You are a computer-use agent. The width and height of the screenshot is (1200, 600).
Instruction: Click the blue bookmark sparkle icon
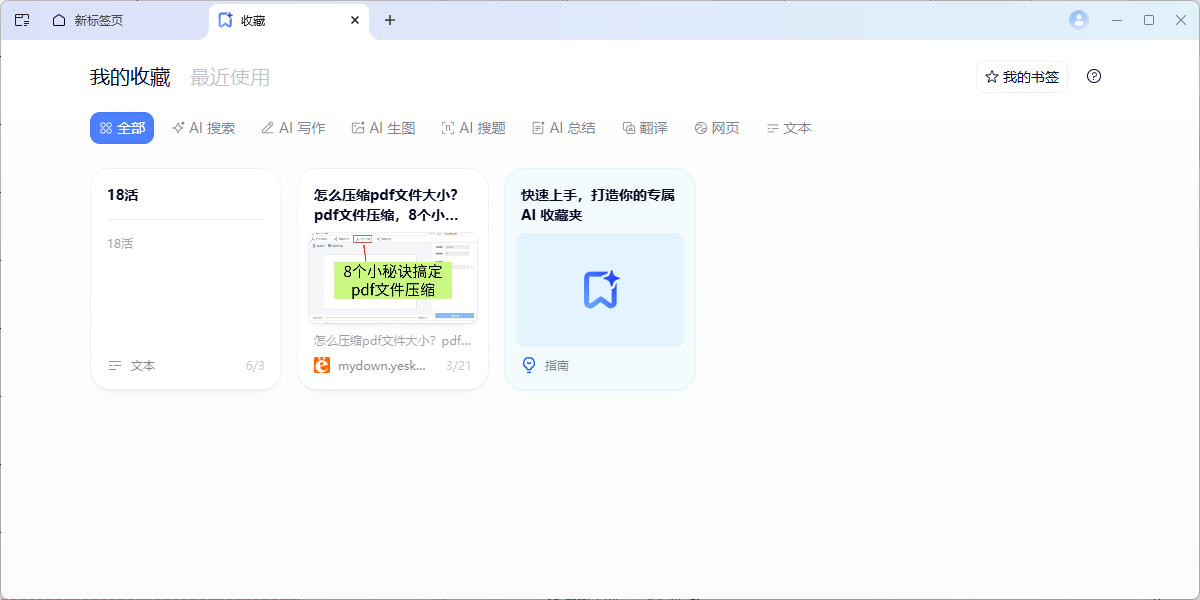click(x=600, y=290)
